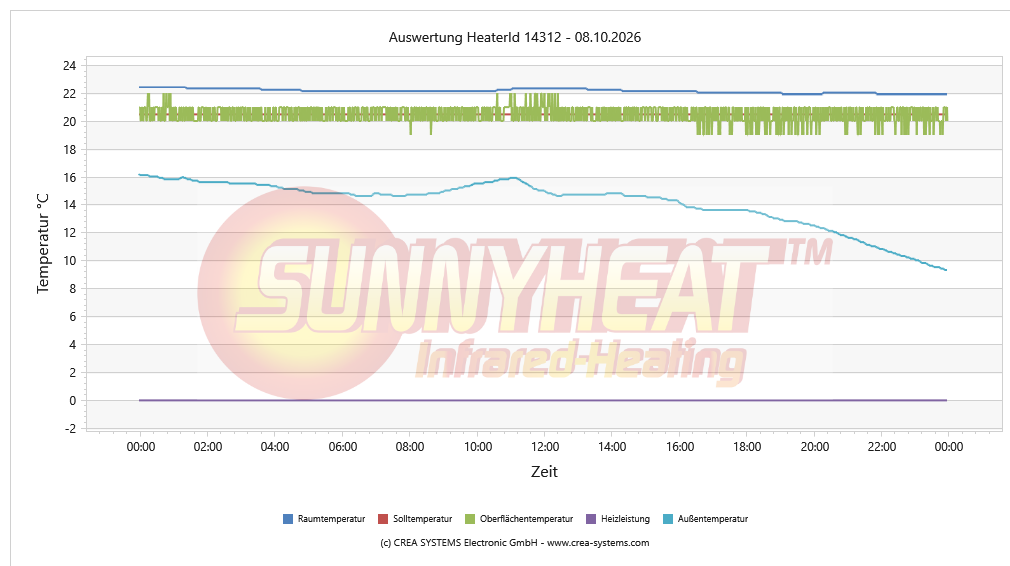Click the 06:00 time axis label
Image resolution: width=1010 pixels, height=566 pixels.
coord(343,447)
